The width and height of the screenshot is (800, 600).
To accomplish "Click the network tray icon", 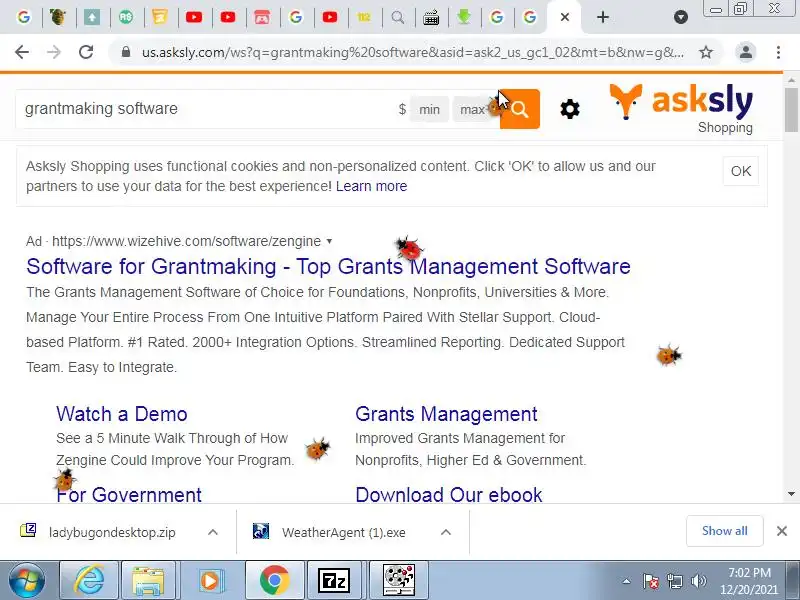I will (x=674, y=581).
